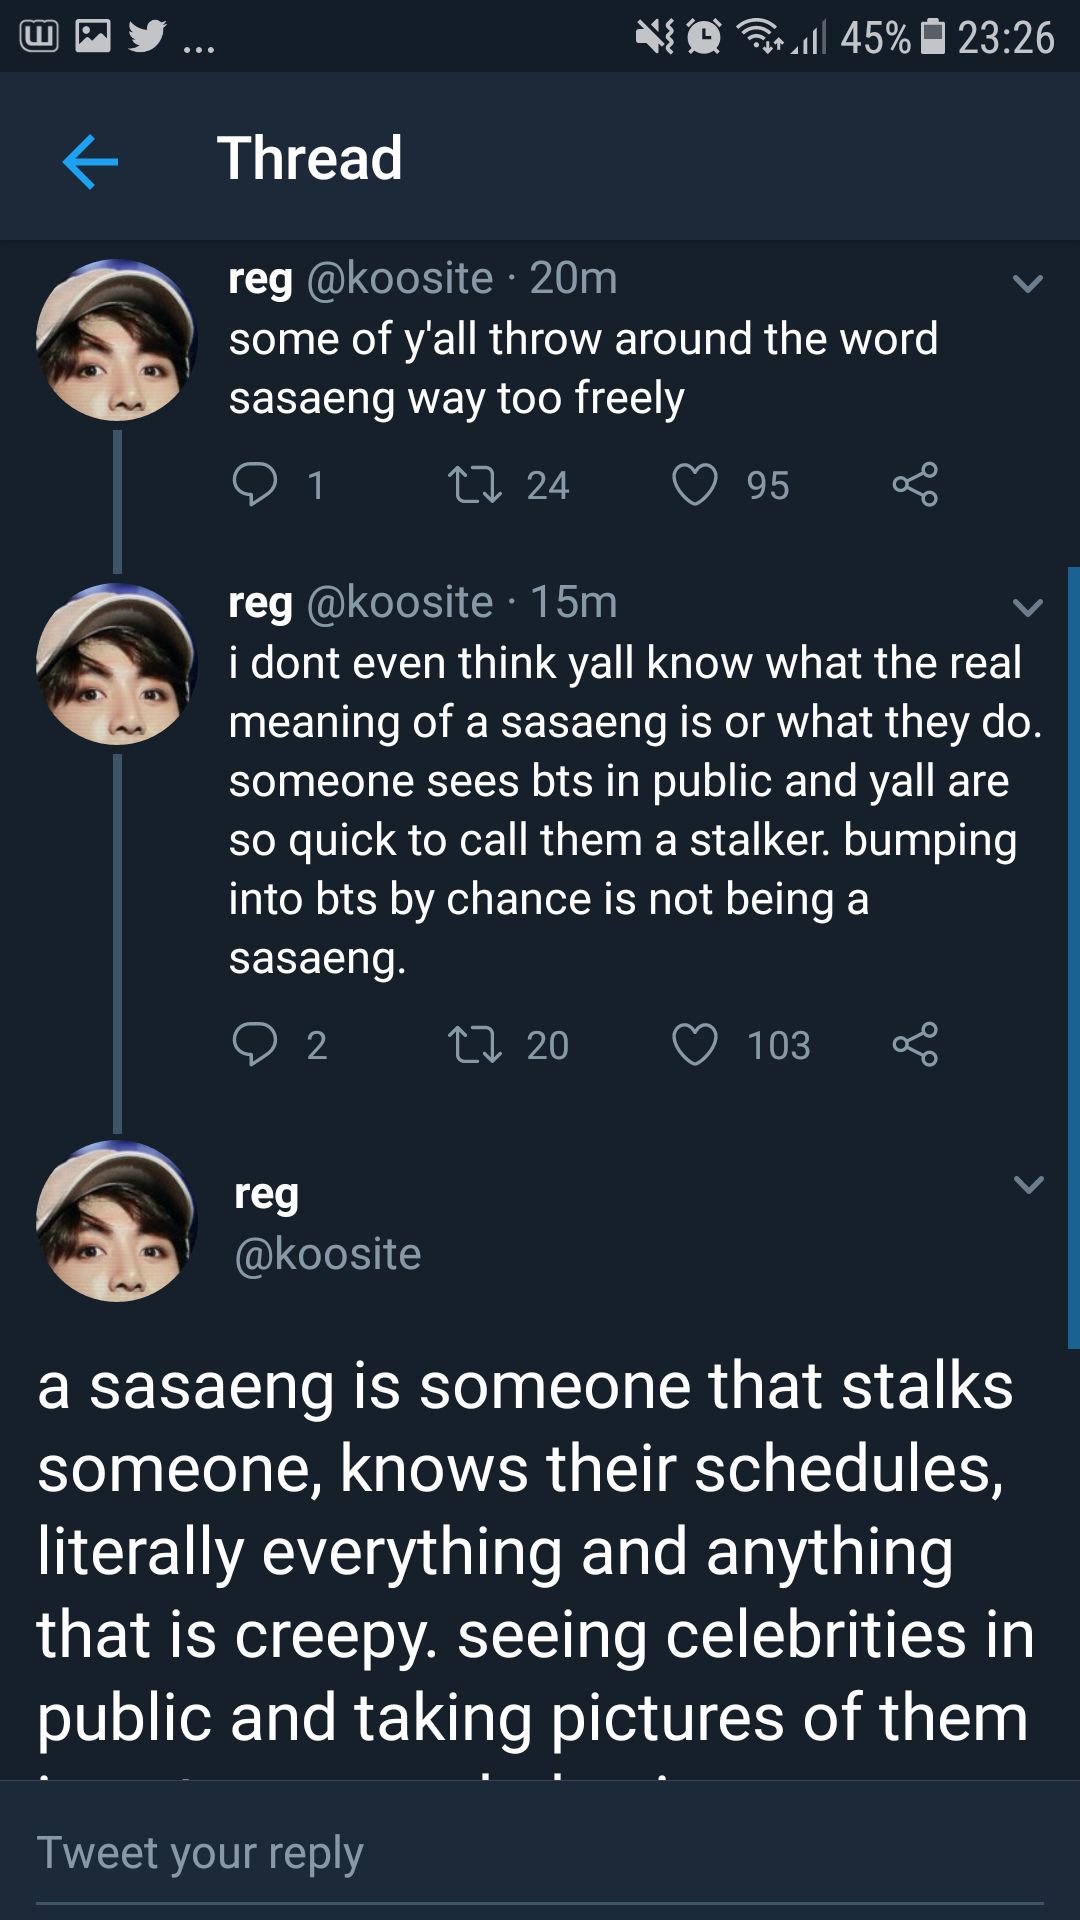
Task: Tap the 'reg' name on the 20m tweet
Action: (260, 279)
